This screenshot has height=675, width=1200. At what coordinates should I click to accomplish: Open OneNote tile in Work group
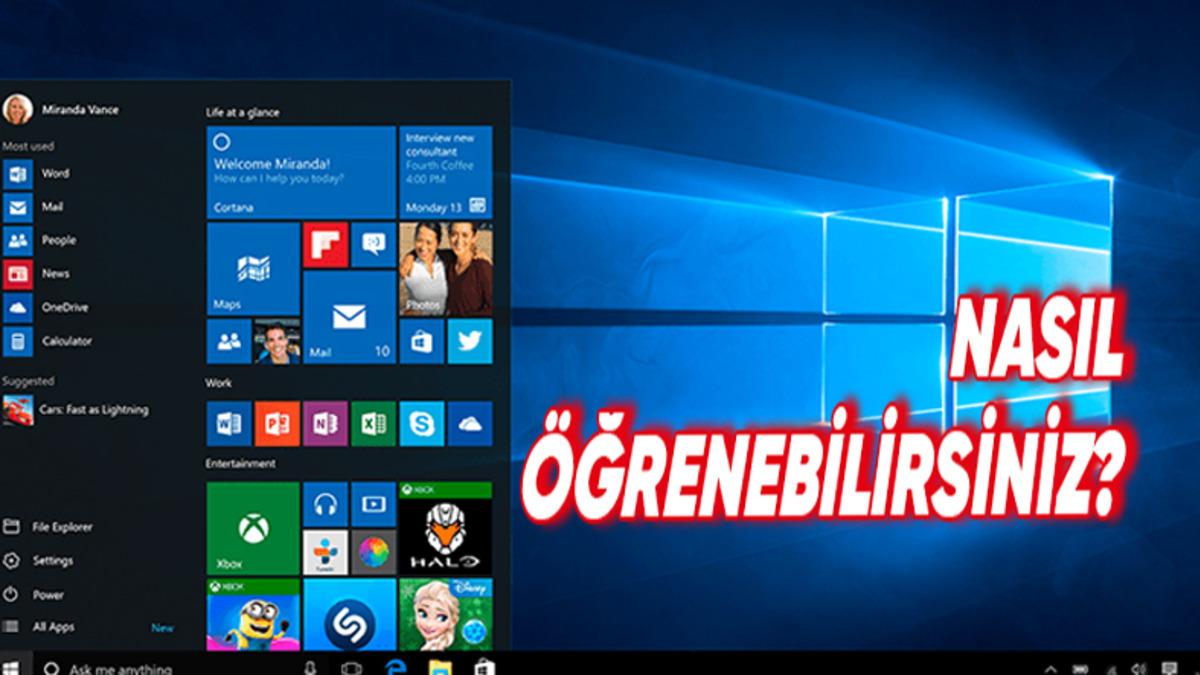[325, 423]
